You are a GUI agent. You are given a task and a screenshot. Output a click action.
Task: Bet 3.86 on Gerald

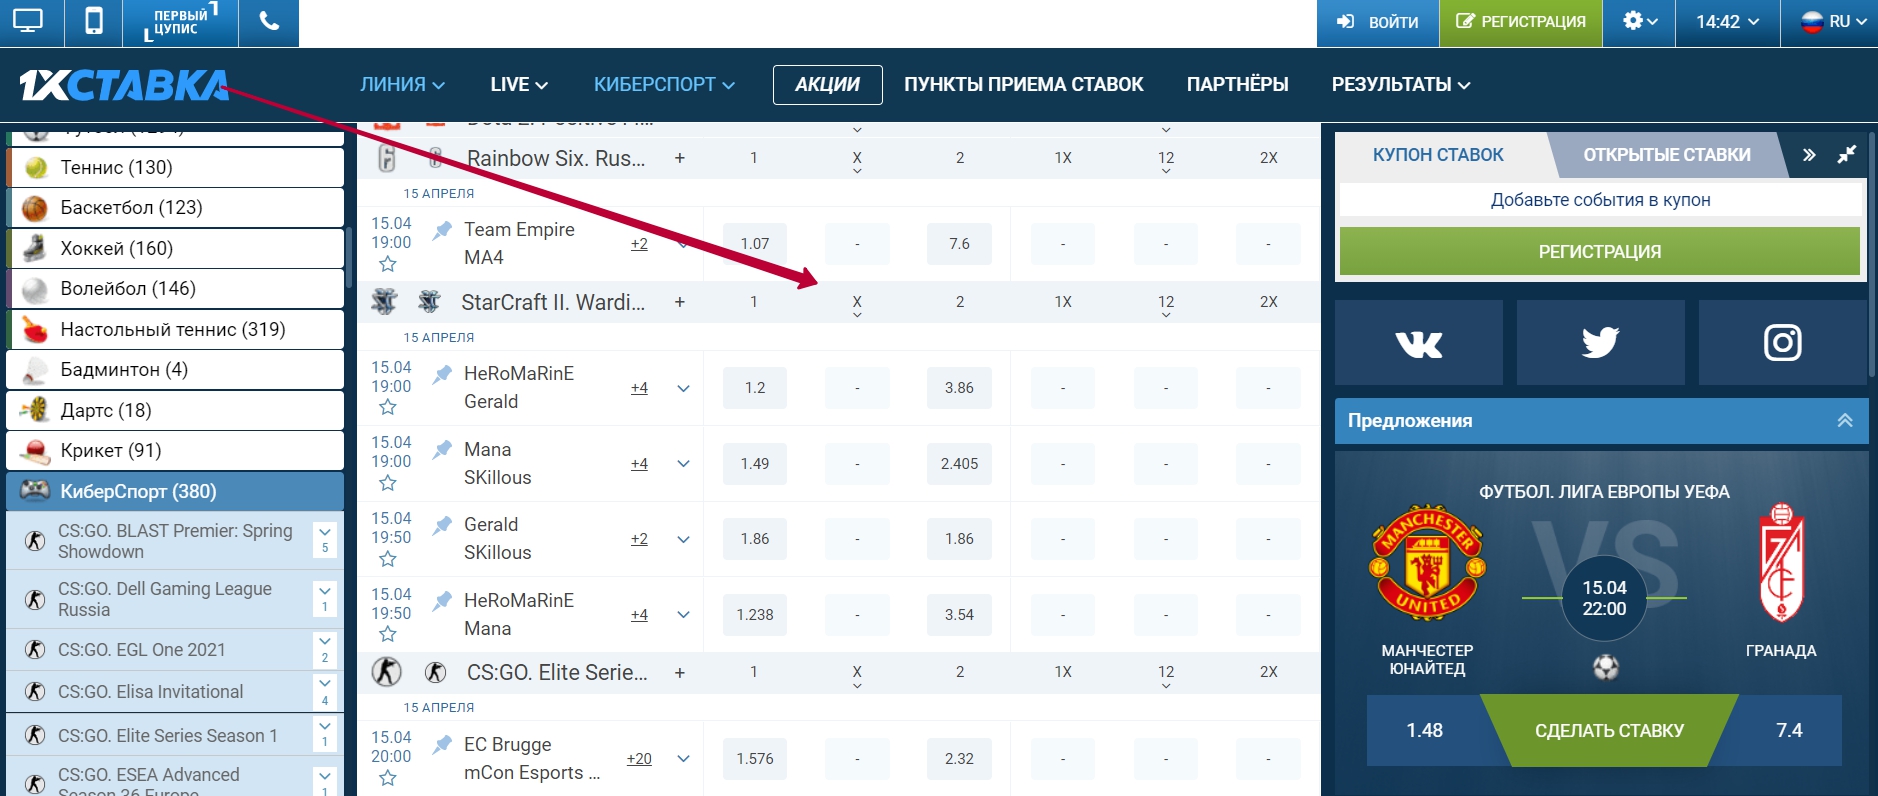coord(959,388)
